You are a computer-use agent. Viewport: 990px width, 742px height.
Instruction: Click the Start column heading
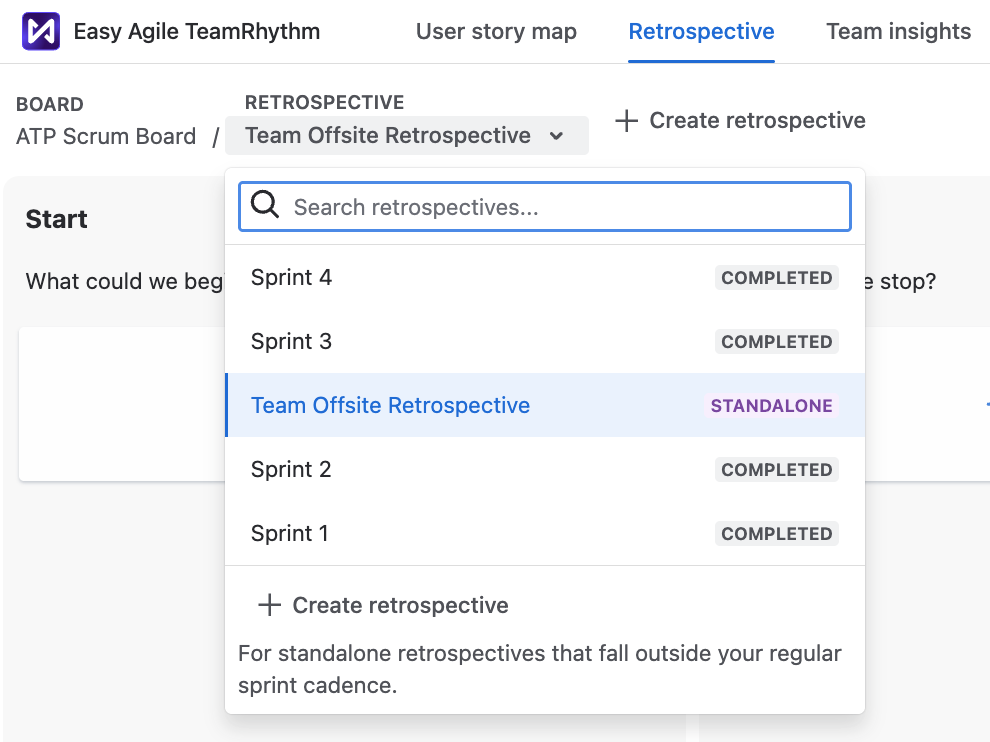click(x=56, y=219)
